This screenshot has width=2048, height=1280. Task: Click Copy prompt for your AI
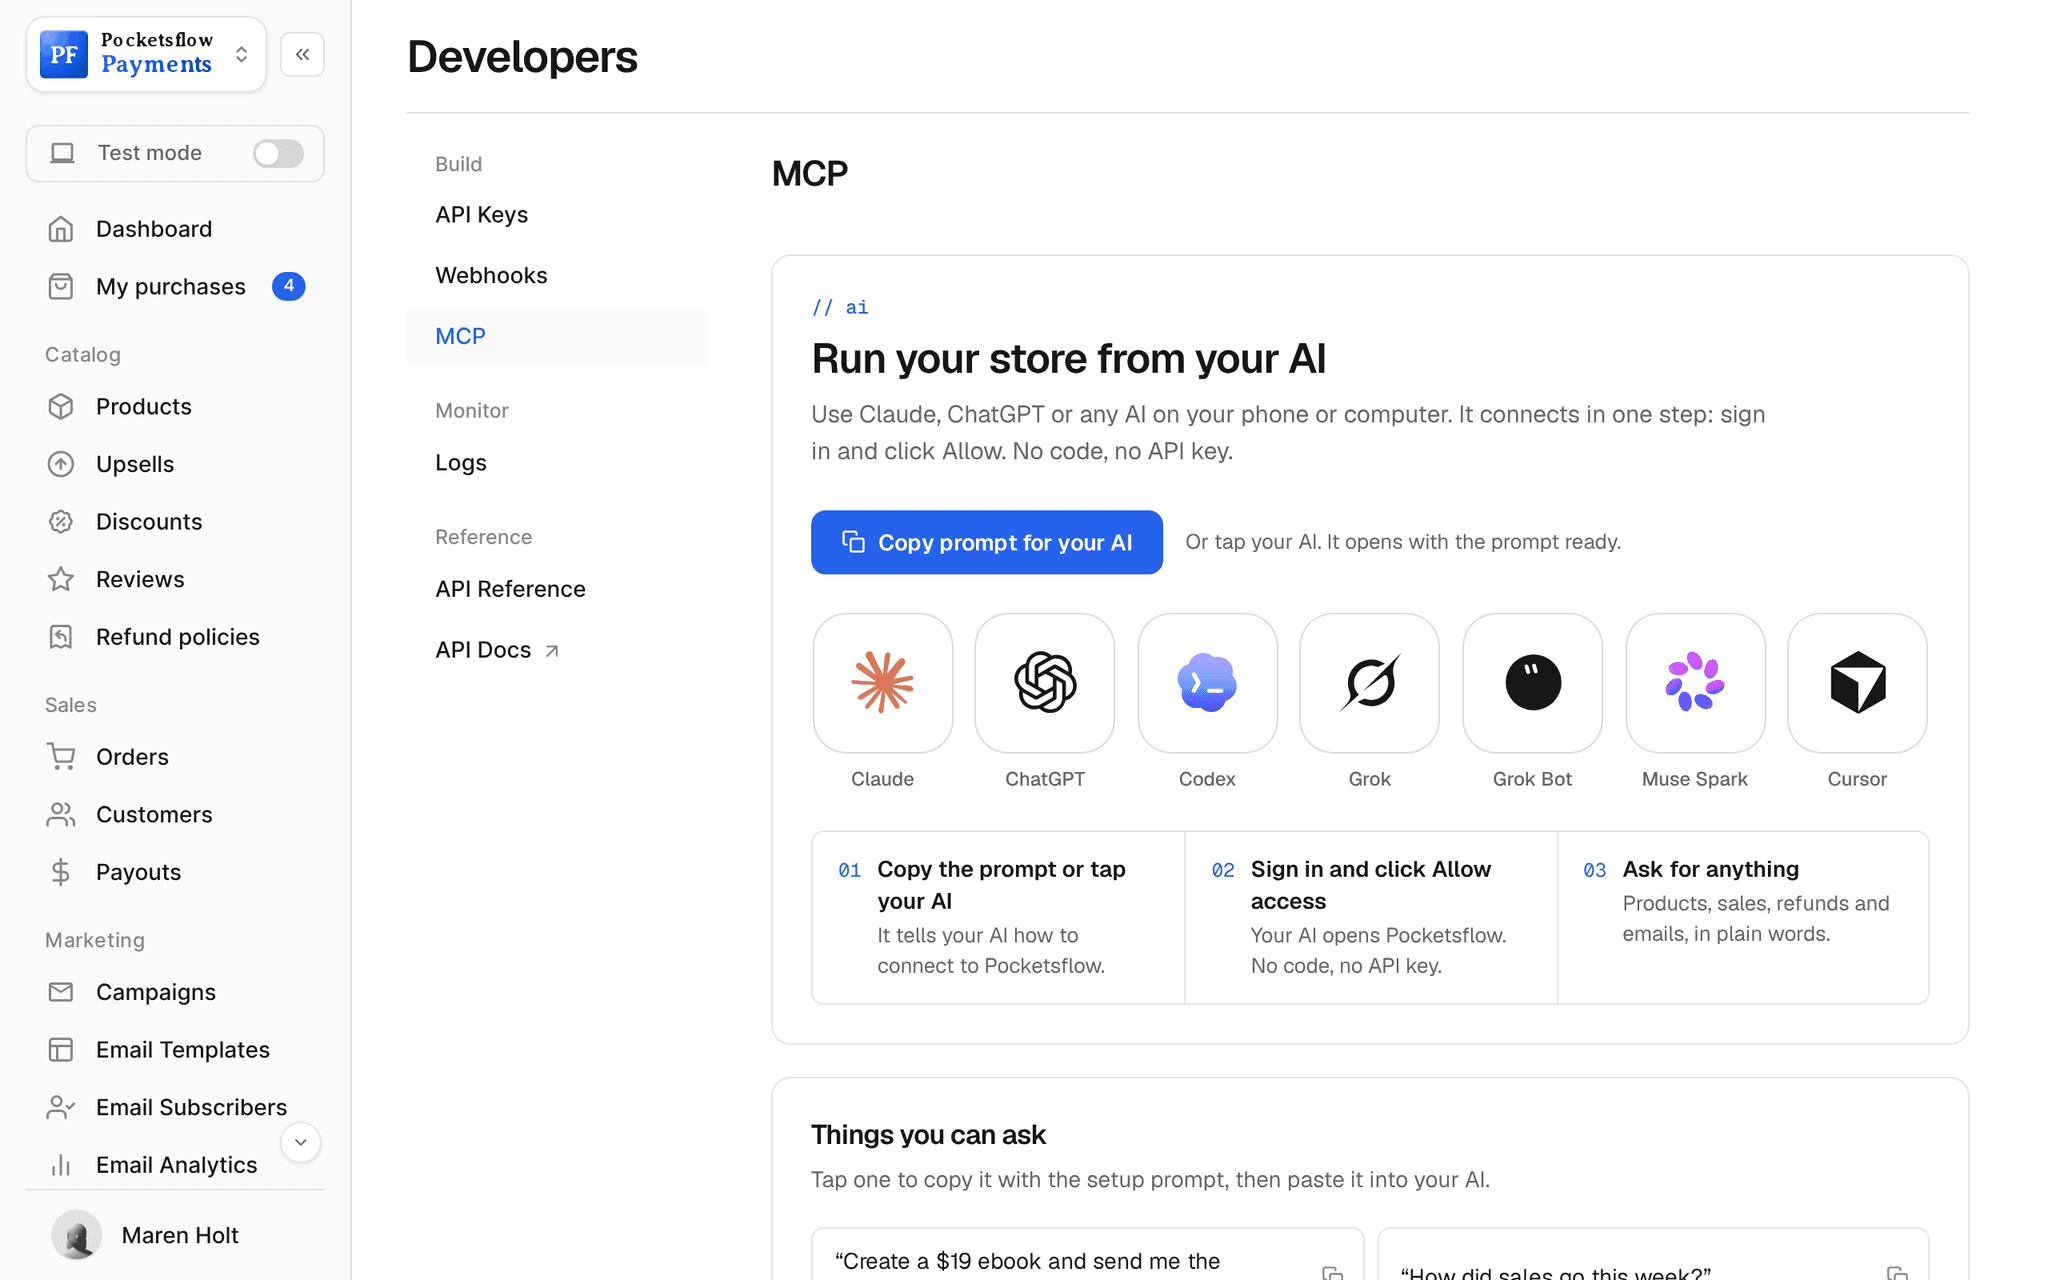pos(986,542)
